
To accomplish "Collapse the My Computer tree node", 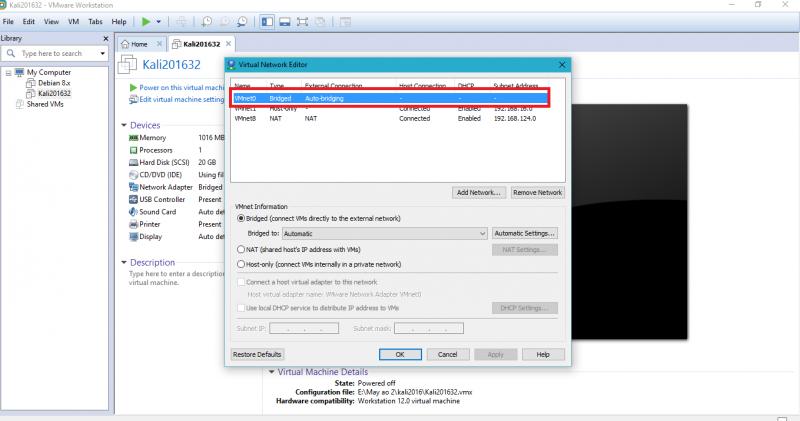I will coord(8,73).
